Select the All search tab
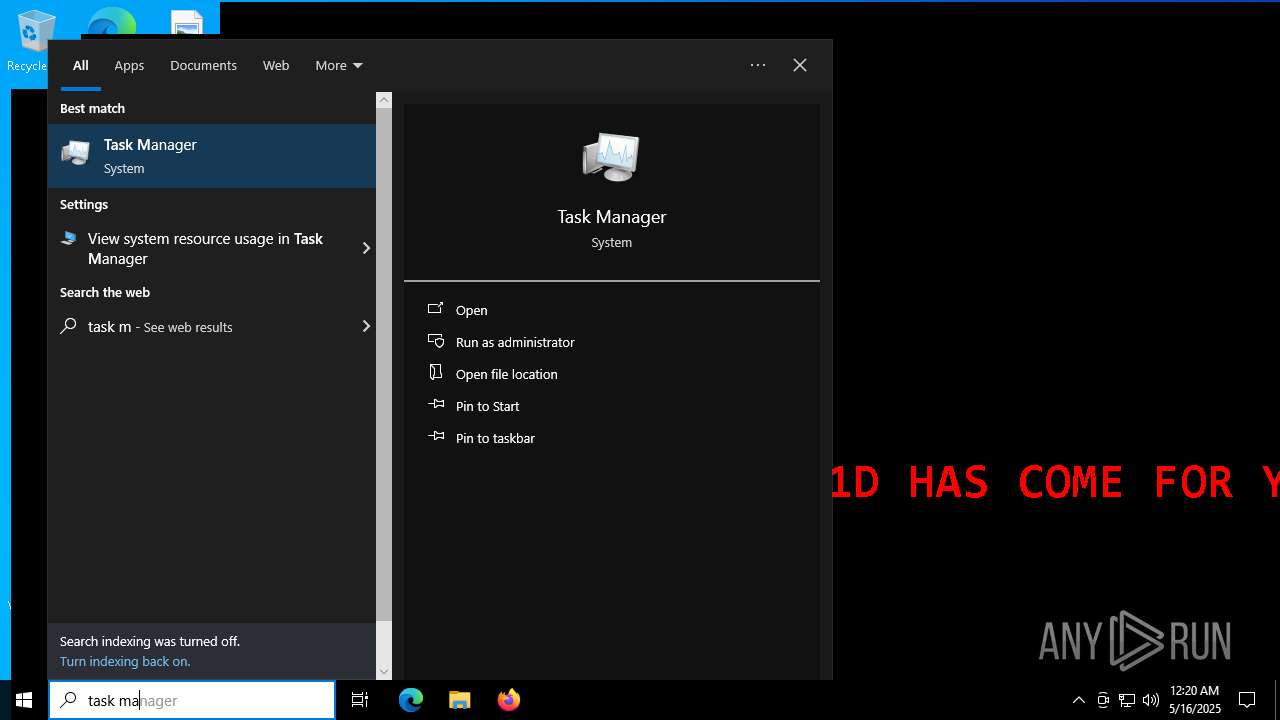Screen dimensions: 1280x720 coord(80,65)
